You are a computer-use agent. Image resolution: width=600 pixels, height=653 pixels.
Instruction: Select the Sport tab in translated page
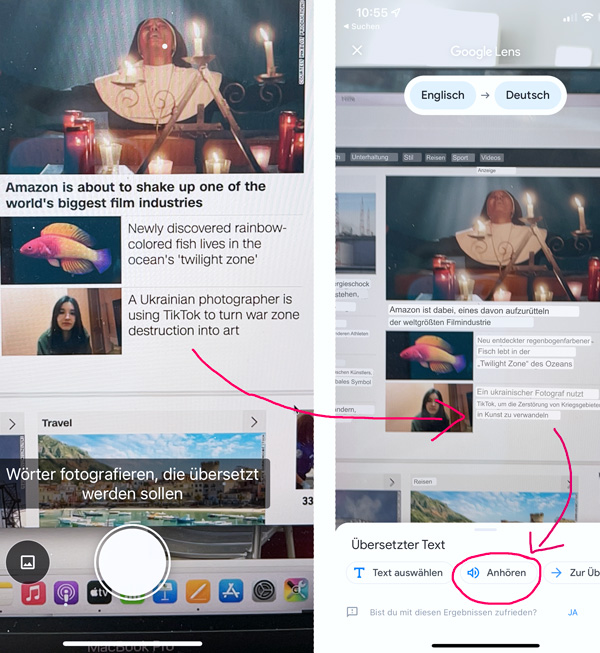(x=461, y=157)
